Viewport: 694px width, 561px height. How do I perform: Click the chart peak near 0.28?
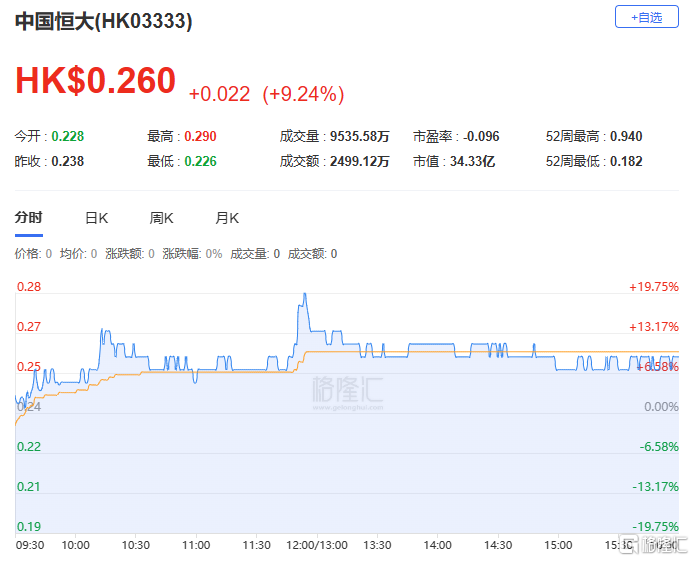point(305,294)
